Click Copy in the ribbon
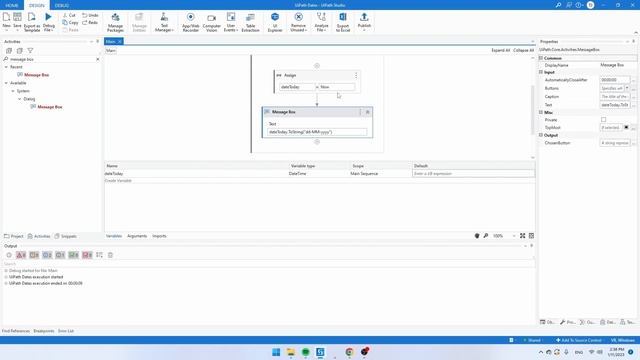640x360 pixels. (71, 22)
